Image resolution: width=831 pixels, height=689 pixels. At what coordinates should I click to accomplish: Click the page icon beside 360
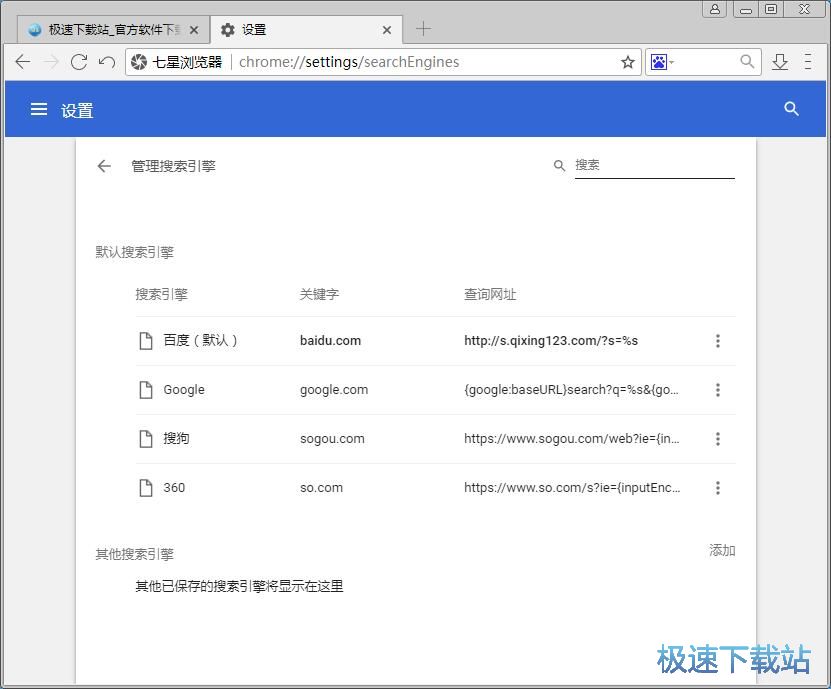(x=146, y=488)
